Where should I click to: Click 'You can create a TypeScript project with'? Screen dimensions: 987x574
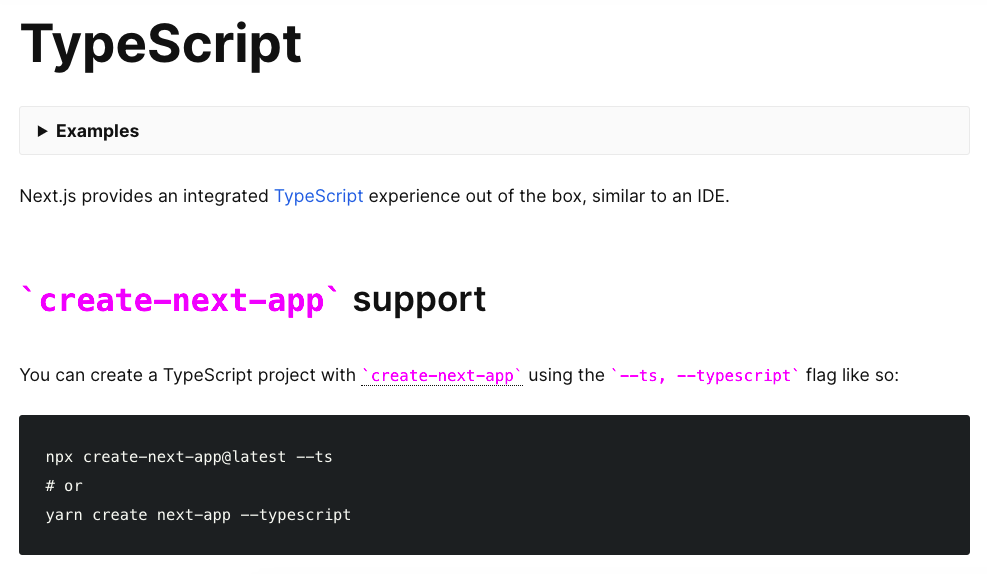click(x=188, y=375)
